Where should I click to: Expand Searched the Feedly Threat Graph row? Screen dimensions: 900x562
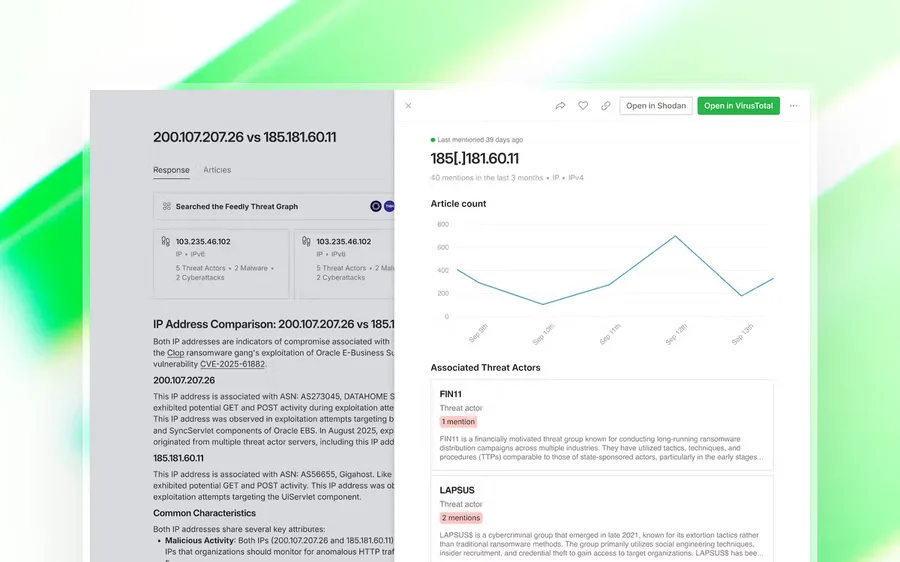click(x=274, y=206)
